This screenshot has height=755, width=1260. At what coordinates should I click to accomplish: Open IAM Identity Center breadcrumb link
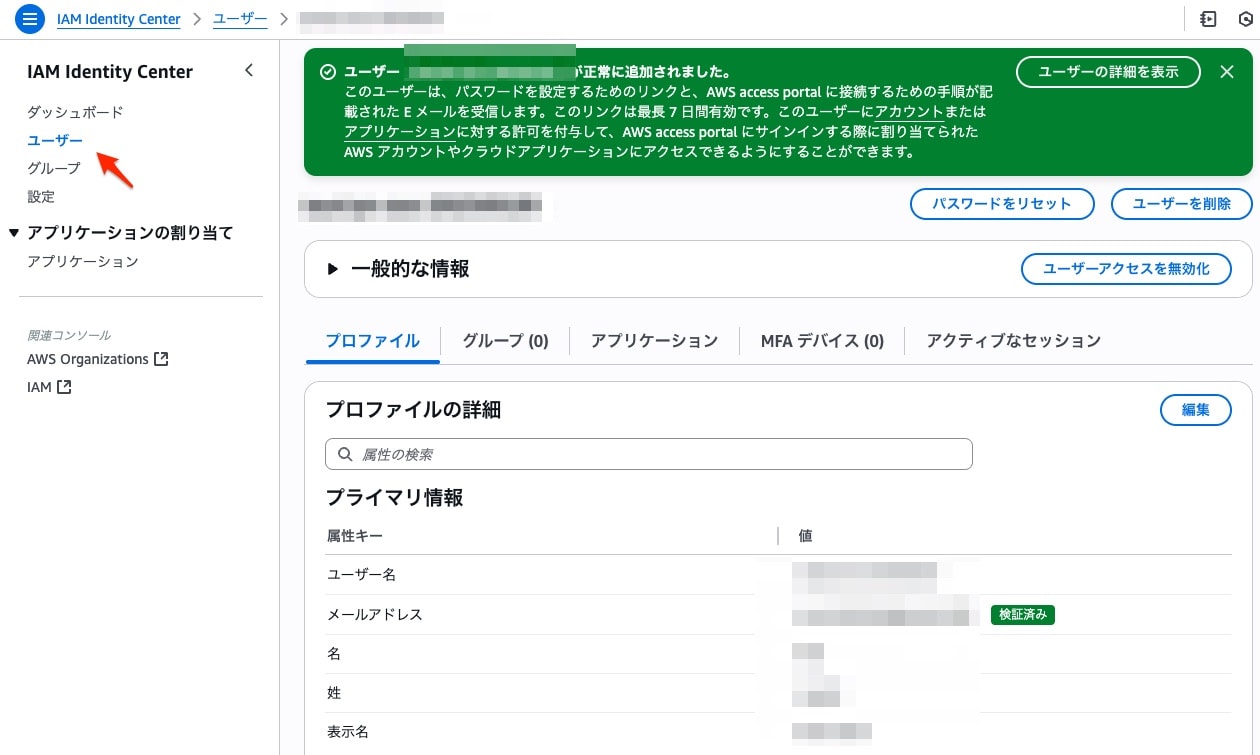118,19
